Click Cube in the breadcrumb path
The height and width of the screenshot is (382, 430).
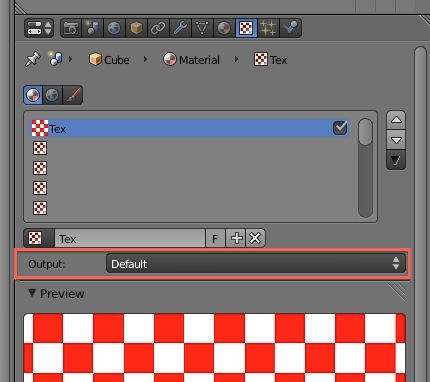pyautogui.click(x=109, y=60)
